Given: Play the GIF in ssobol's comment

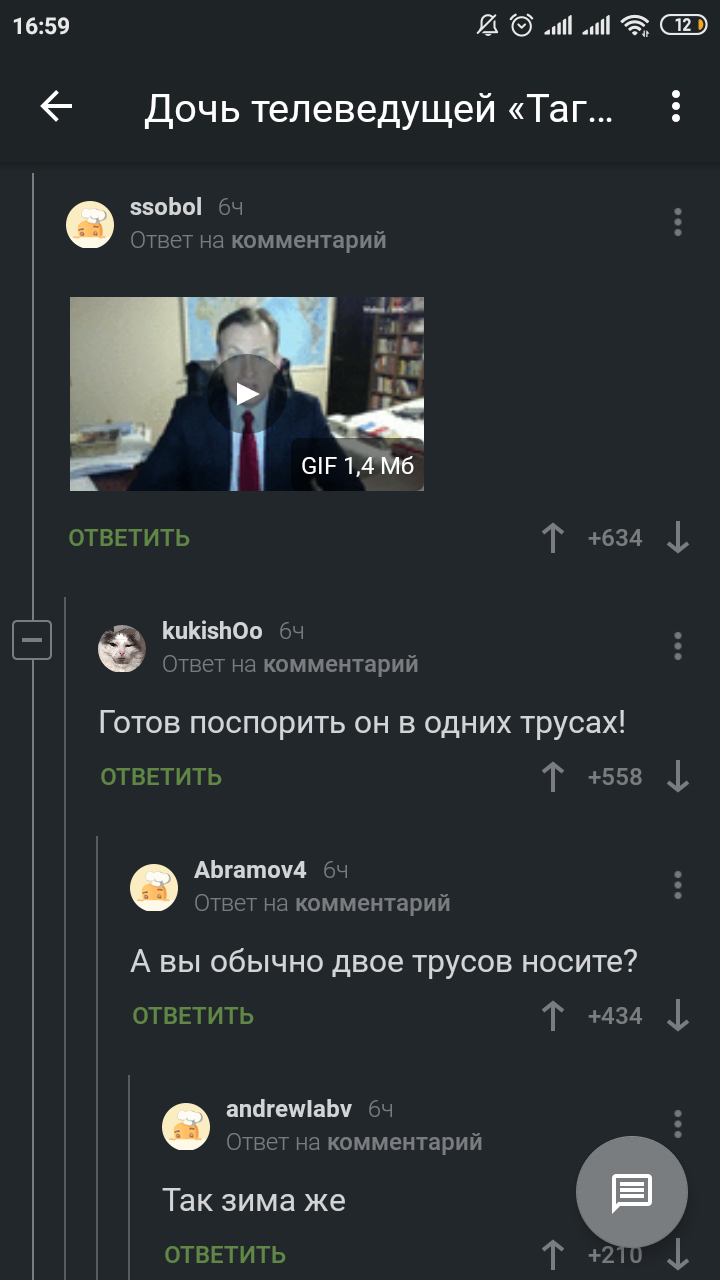Looking at the screenshot, I should click(247, 394).
